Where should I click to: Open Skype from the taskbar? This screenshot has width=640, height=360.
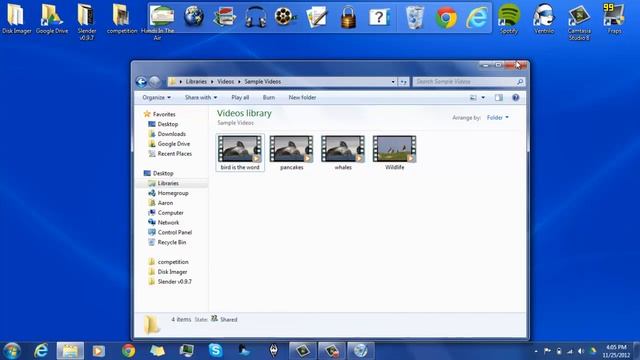[215, 351]
